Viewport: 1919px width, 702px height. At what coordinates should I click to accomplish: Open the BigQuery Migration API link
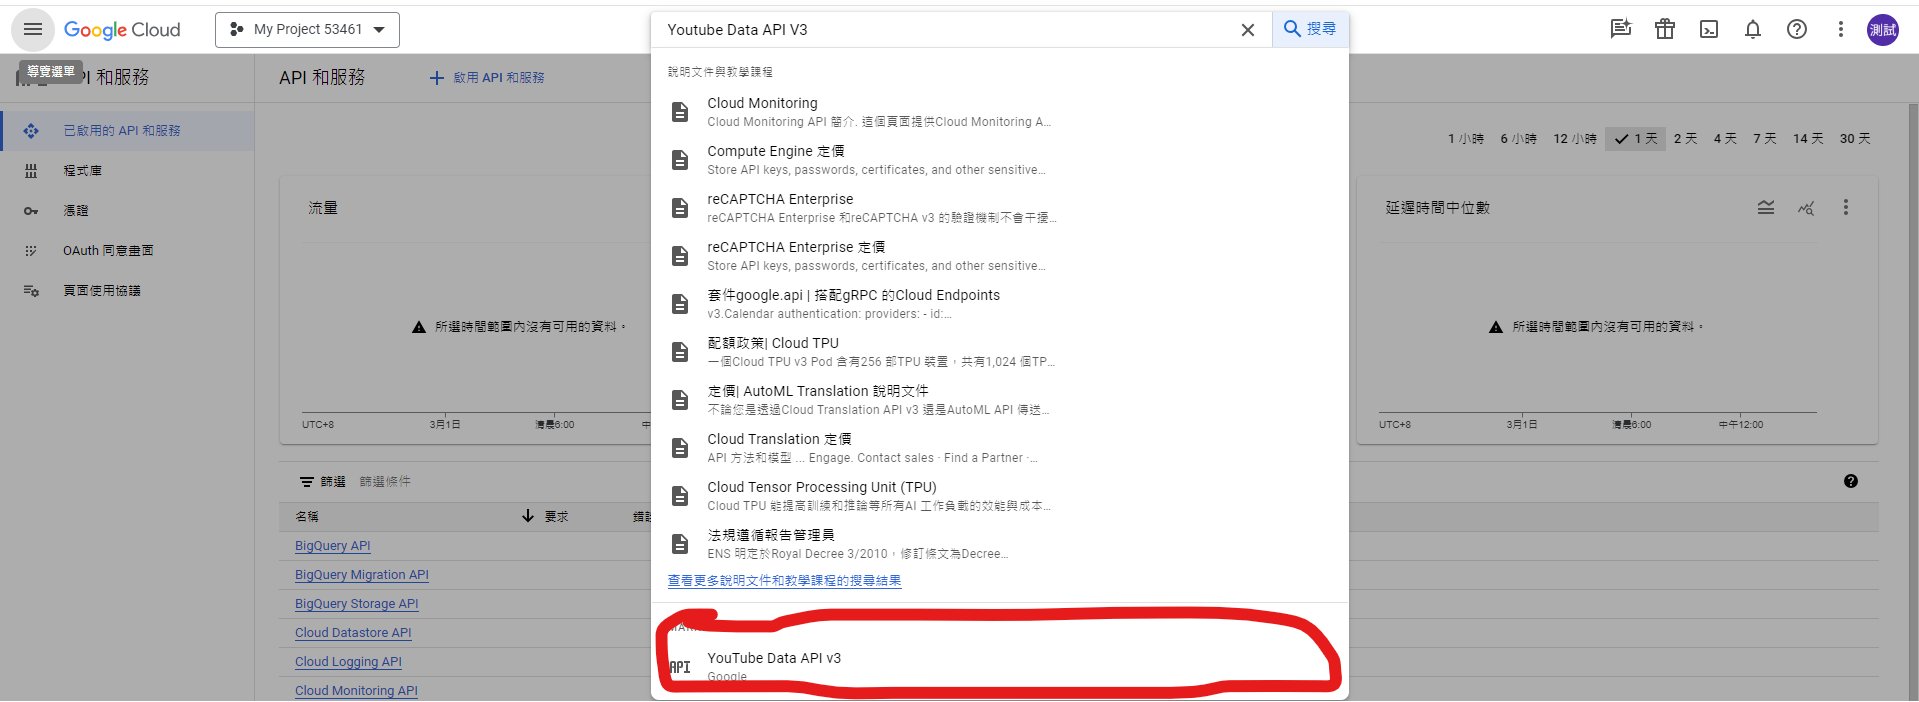click(x=362, y=575)
